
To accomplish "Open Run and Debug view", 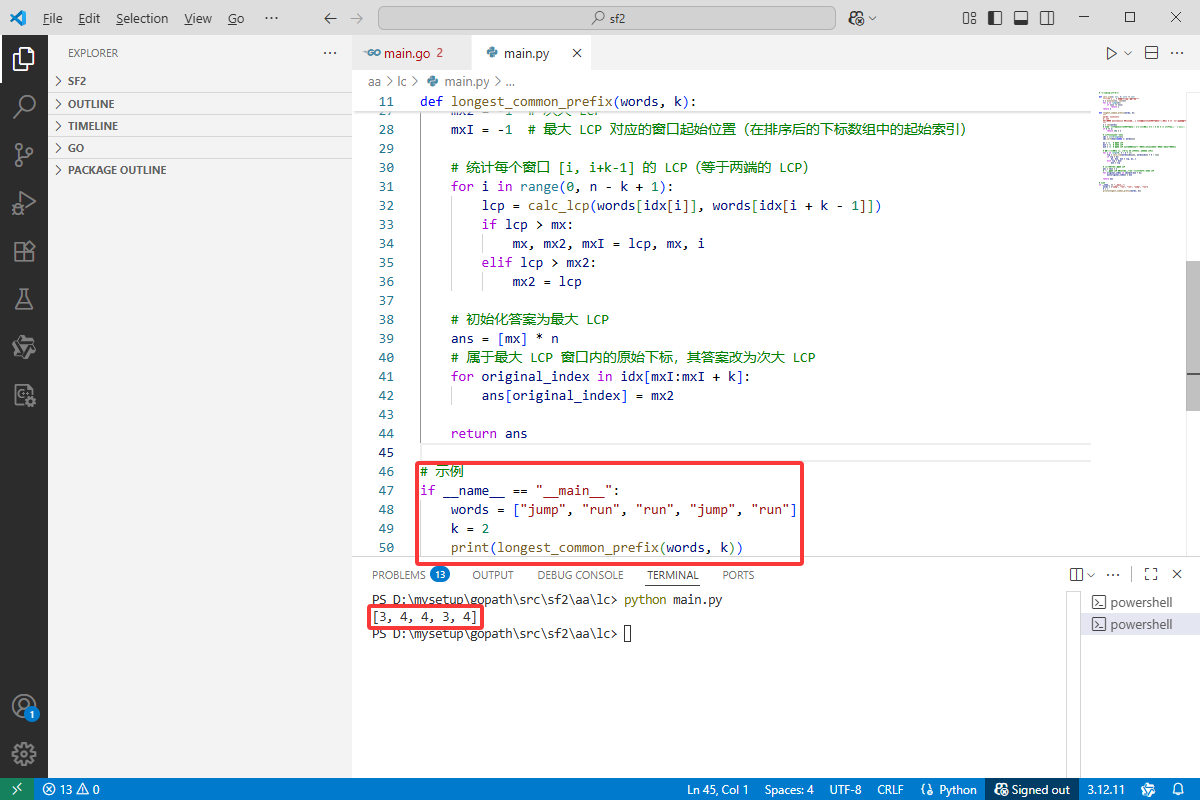I will coord(24,203).
